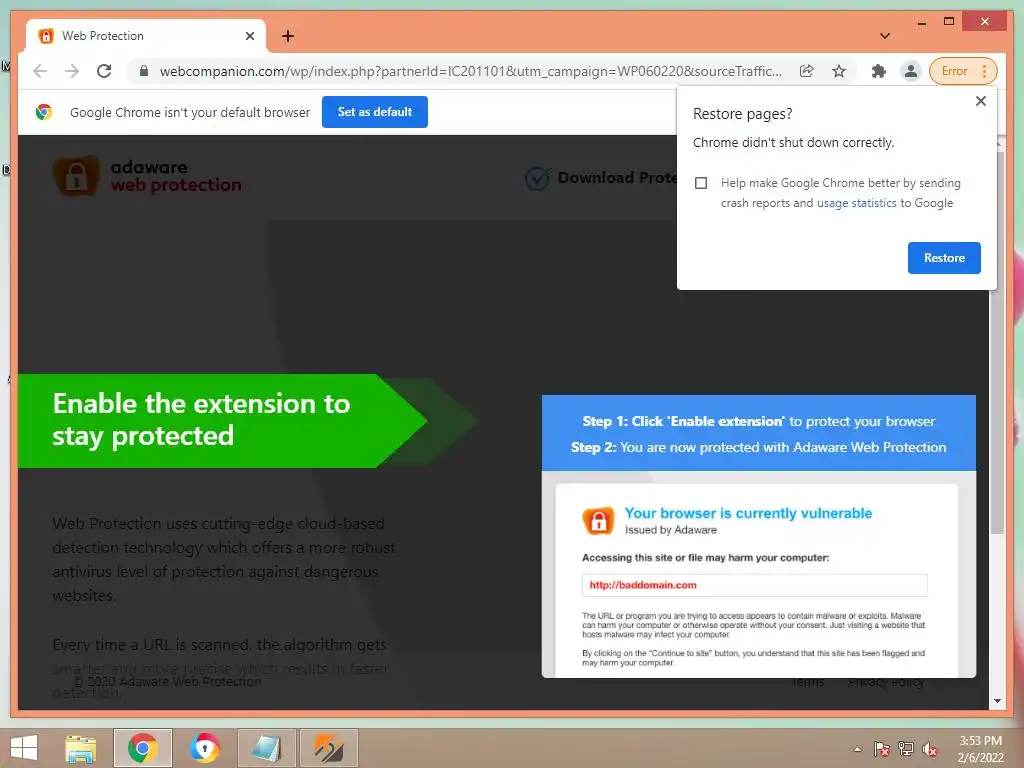Viewport: 1024px width, 768px height.
Task: Check the send crash reports checkbox
Action: pyautogui.click(x=701, y=183)
